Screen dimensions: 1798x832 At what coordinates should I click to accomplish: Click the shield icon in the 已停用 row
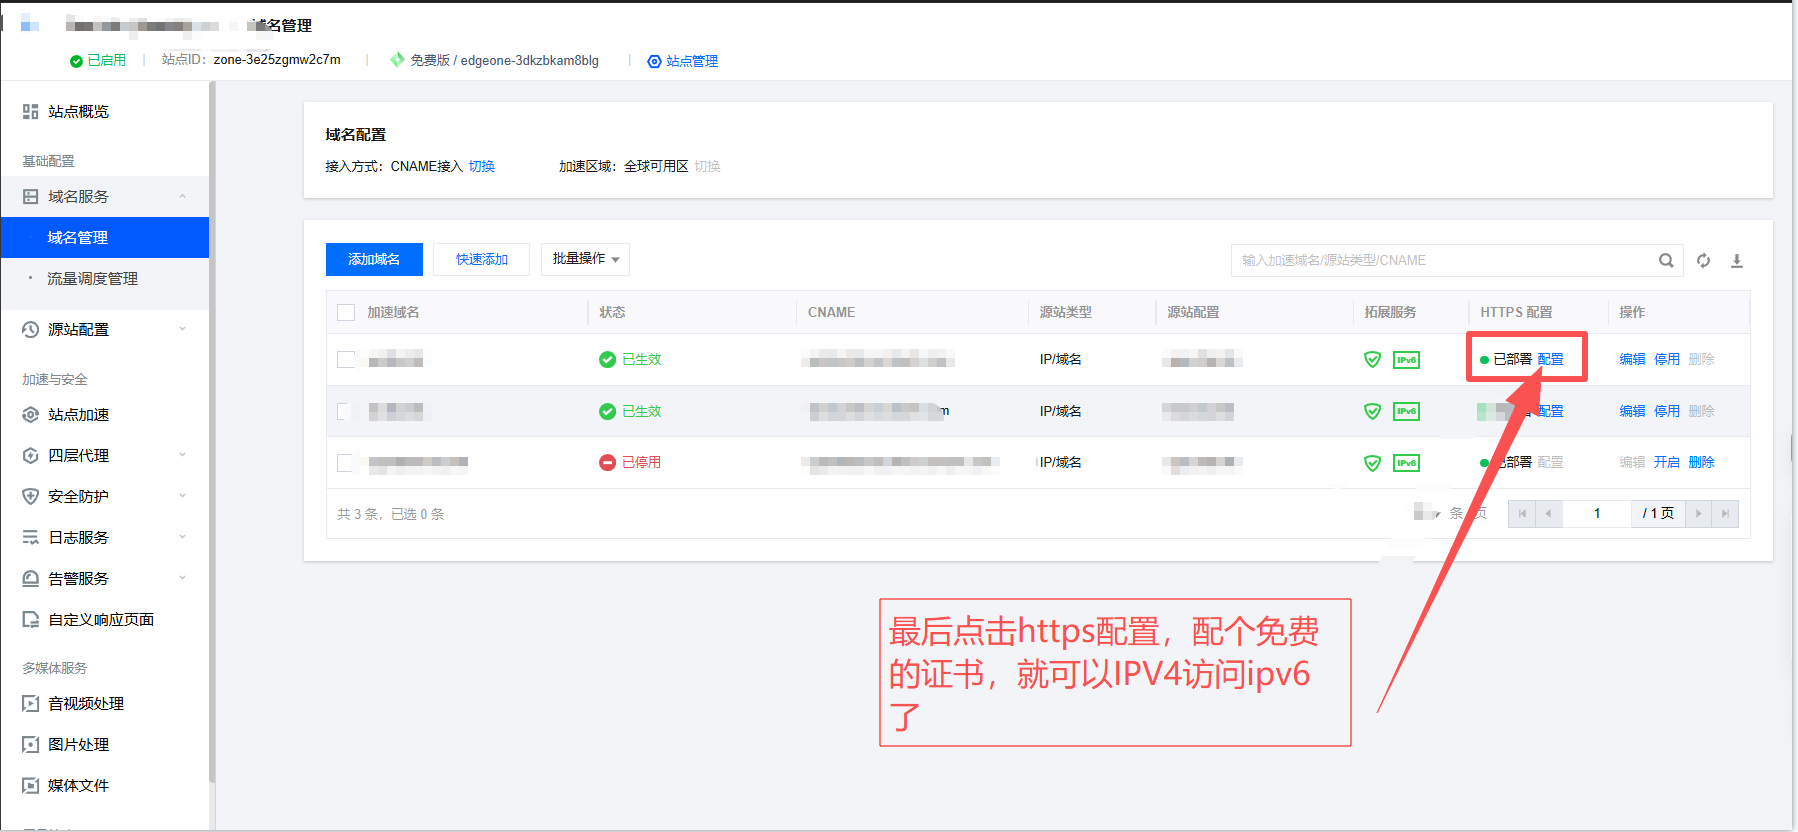[1373, 462]
